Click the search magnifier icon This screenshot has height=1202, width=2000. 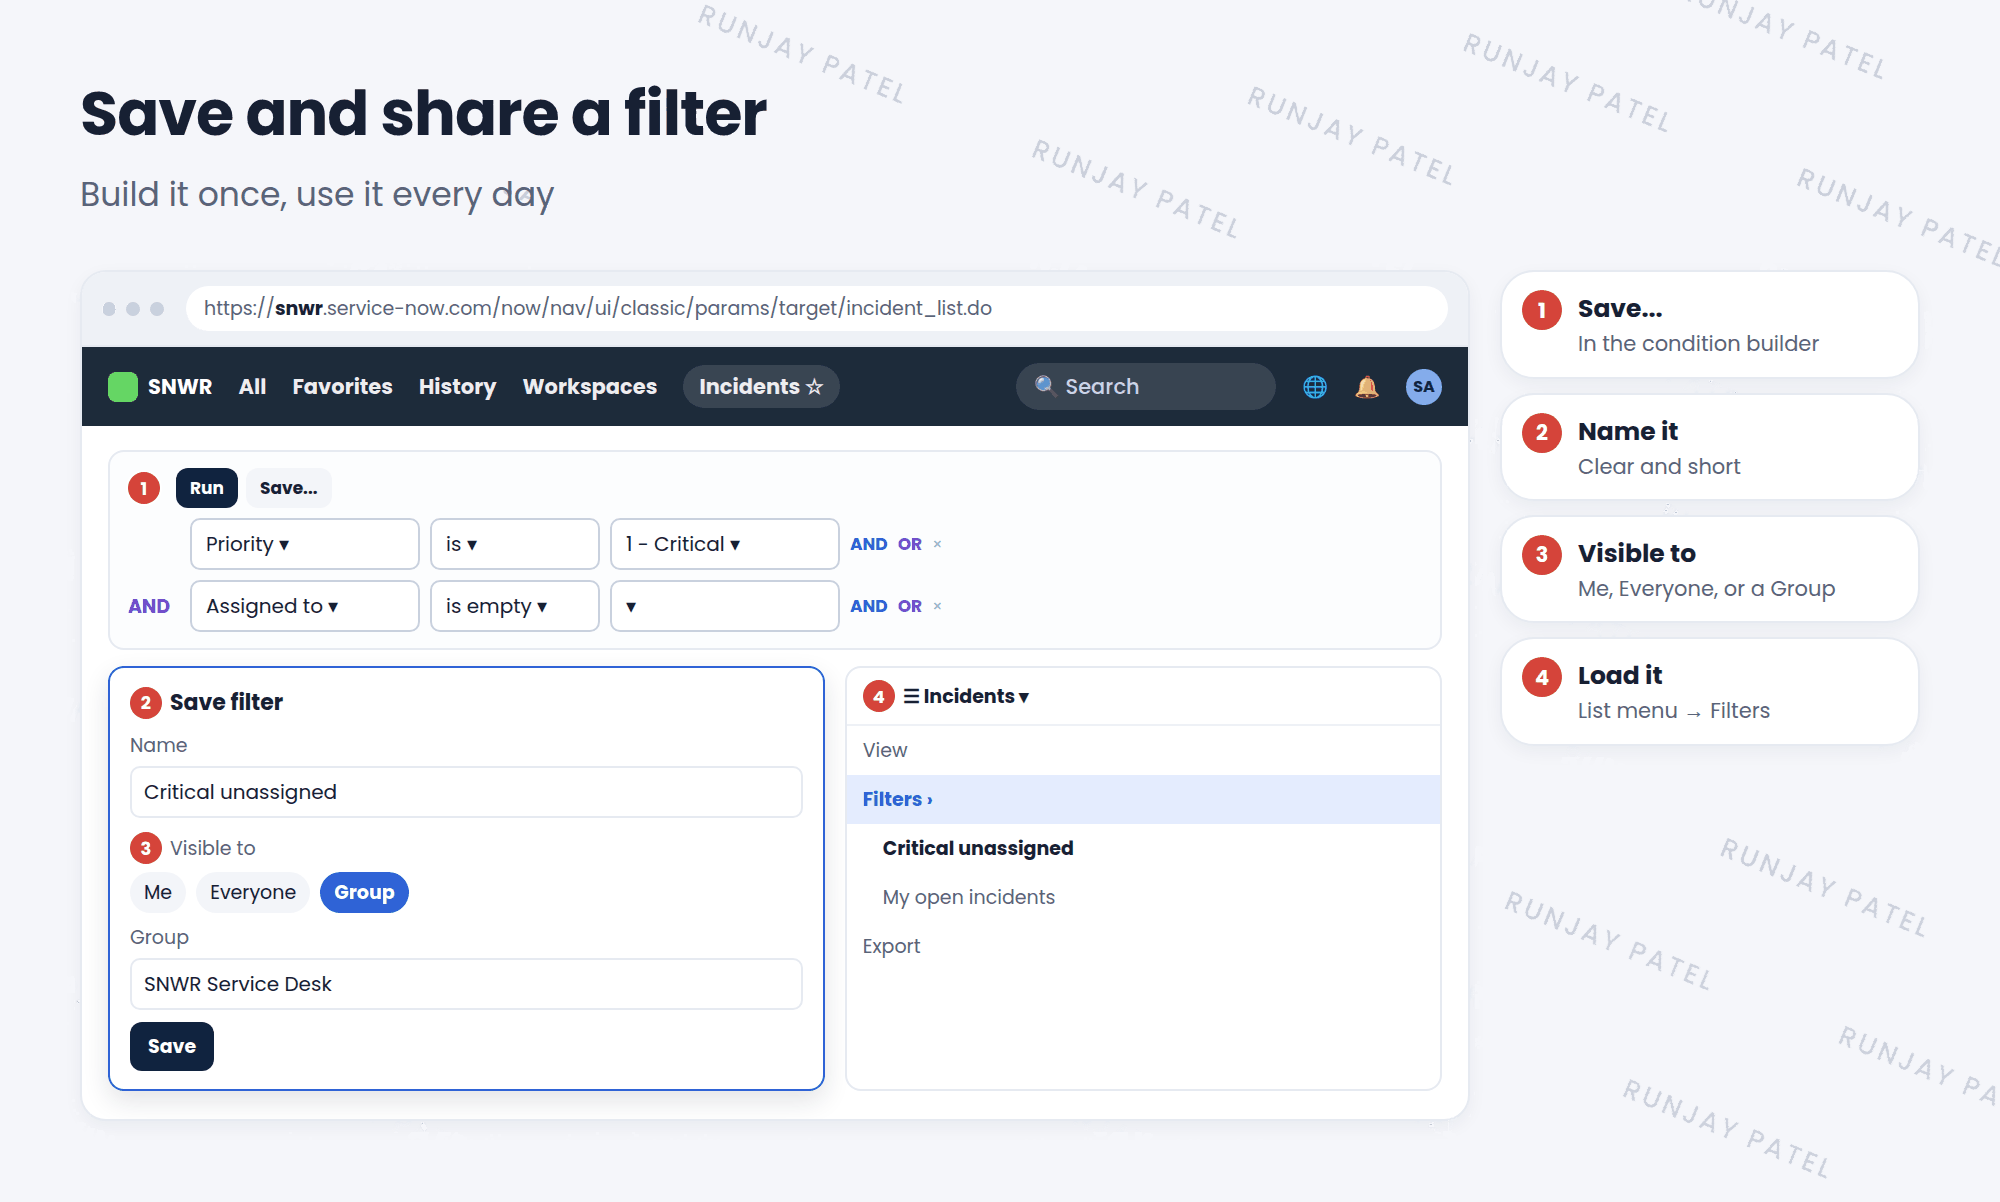1045,386
